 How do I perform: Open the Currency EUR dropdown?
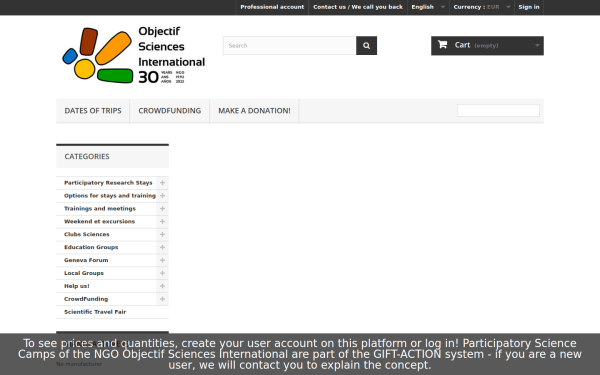(x=481, y=7)
